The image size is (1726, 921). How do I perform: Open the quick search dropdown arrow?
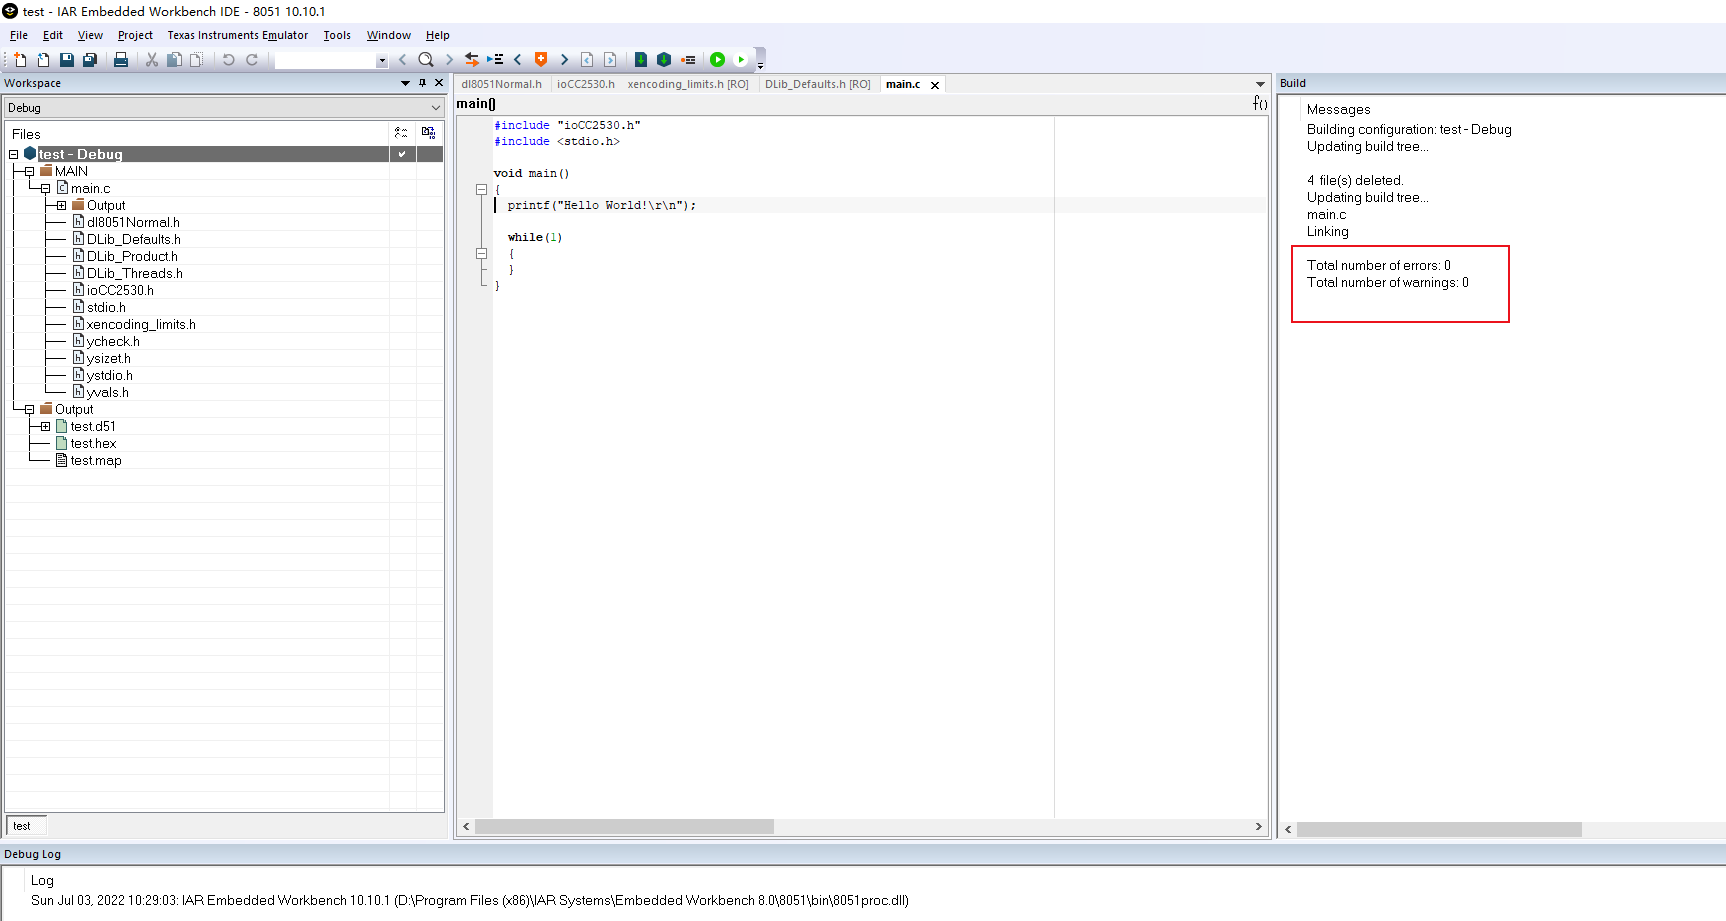coord(381,61)
